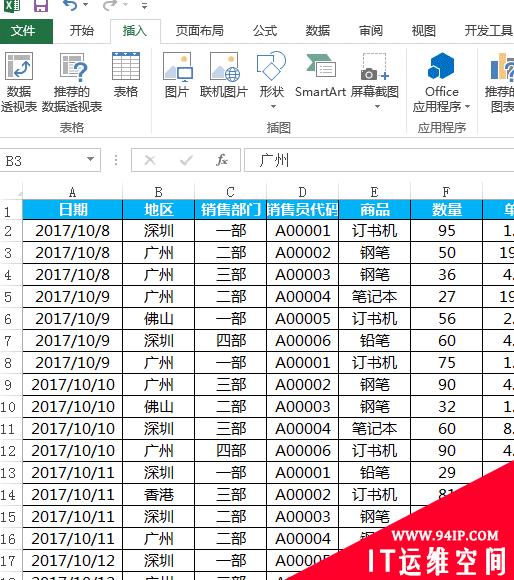
Task: Select cell D3 with A00002
Action: tap(302, 253)
